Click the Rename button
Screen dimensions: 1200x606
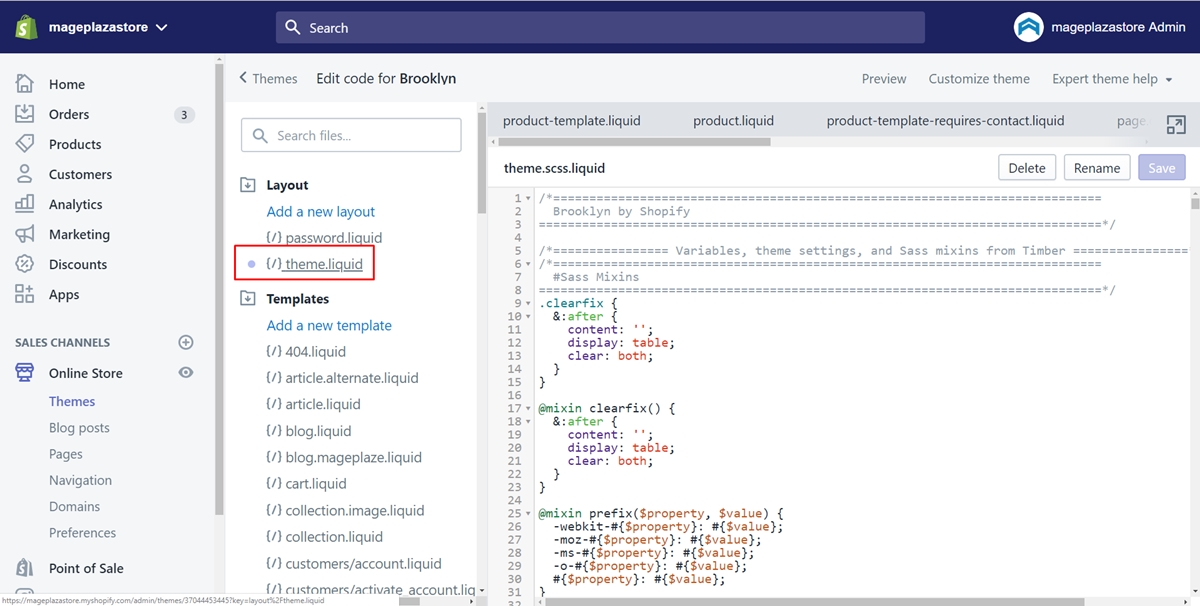[x=1097, y=168]
